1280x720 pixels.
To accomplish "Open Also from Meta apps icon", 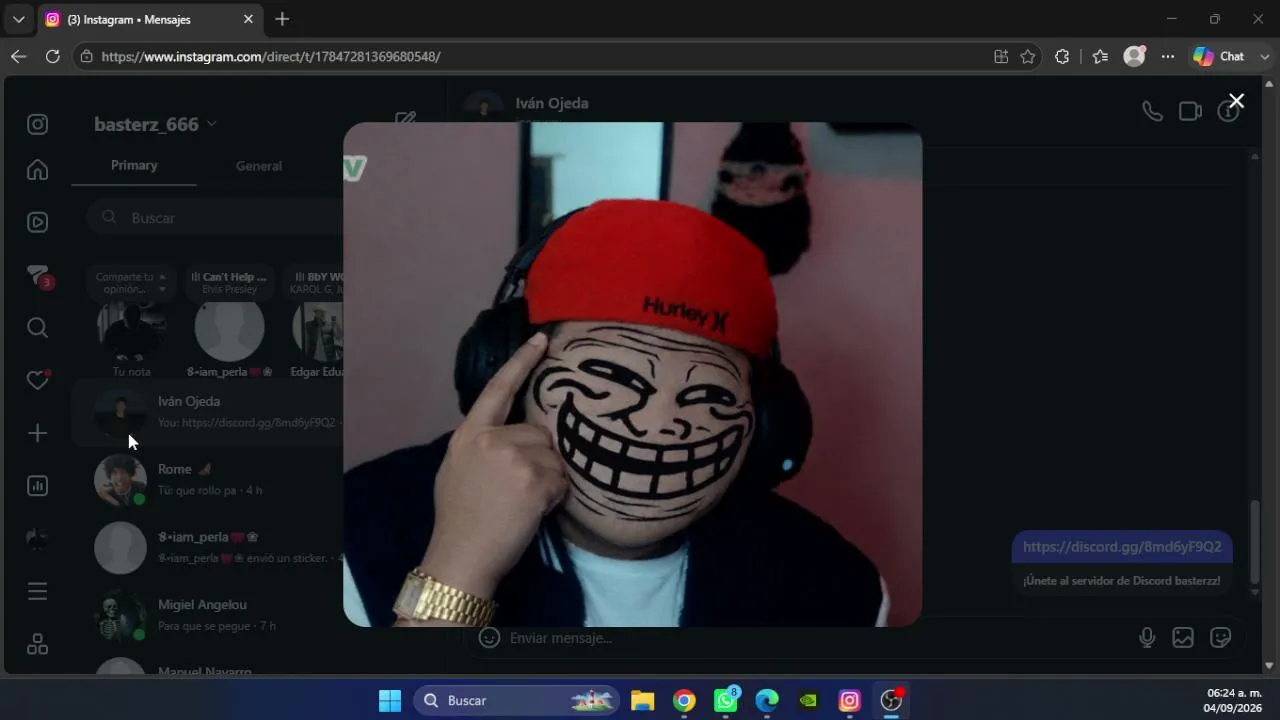I will 37,645.
